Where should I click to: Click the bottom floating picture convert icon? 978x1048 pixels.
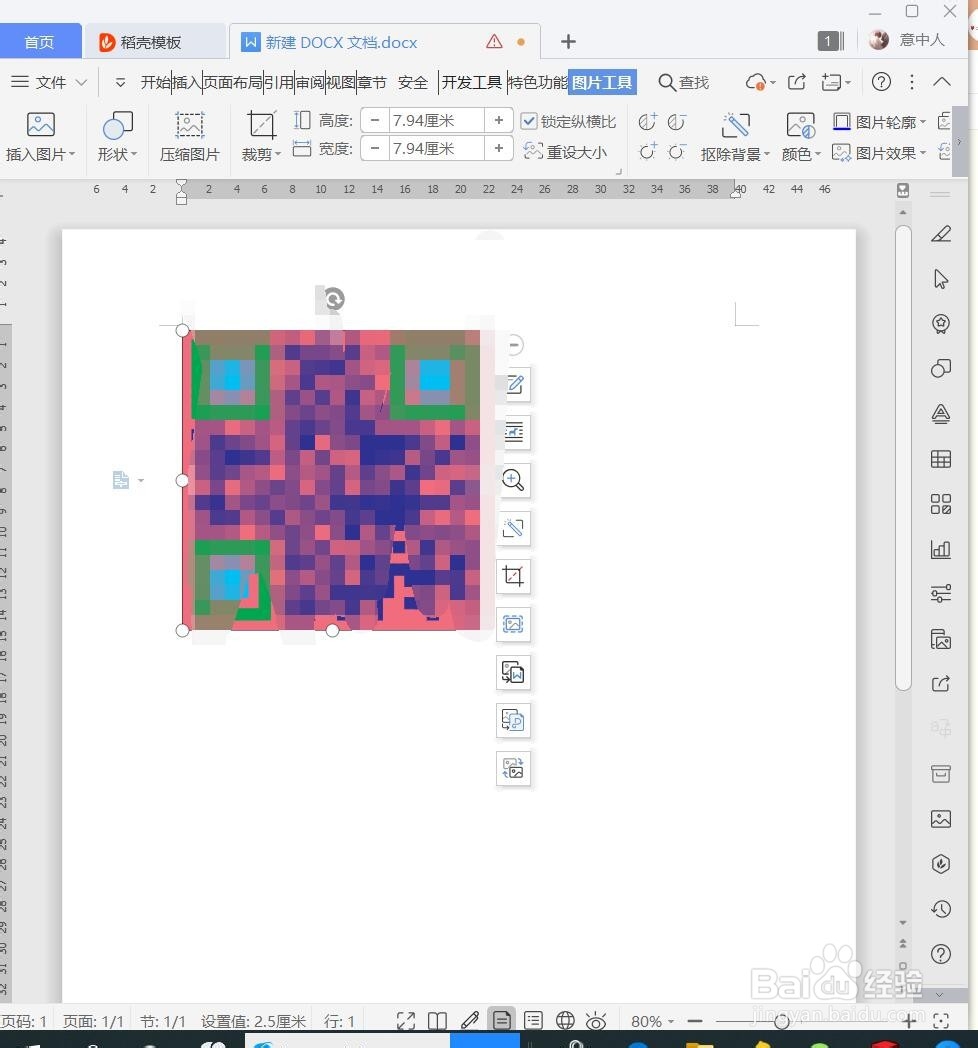click(x=513, y=769)
